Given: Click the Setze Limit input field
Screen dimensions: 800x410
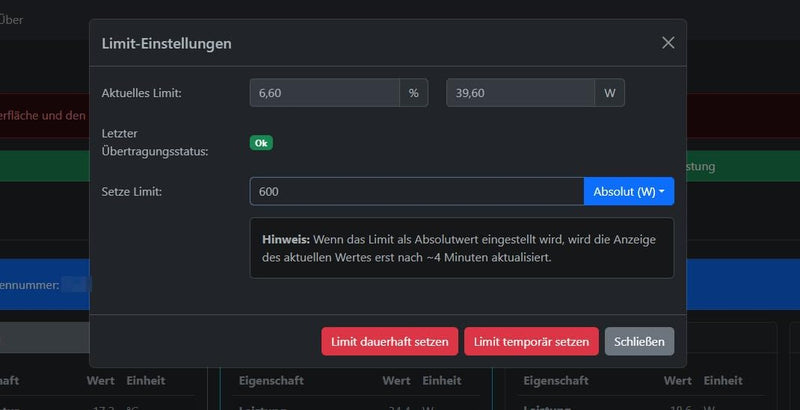Looking at the screenshot, I should coord(416,191).
